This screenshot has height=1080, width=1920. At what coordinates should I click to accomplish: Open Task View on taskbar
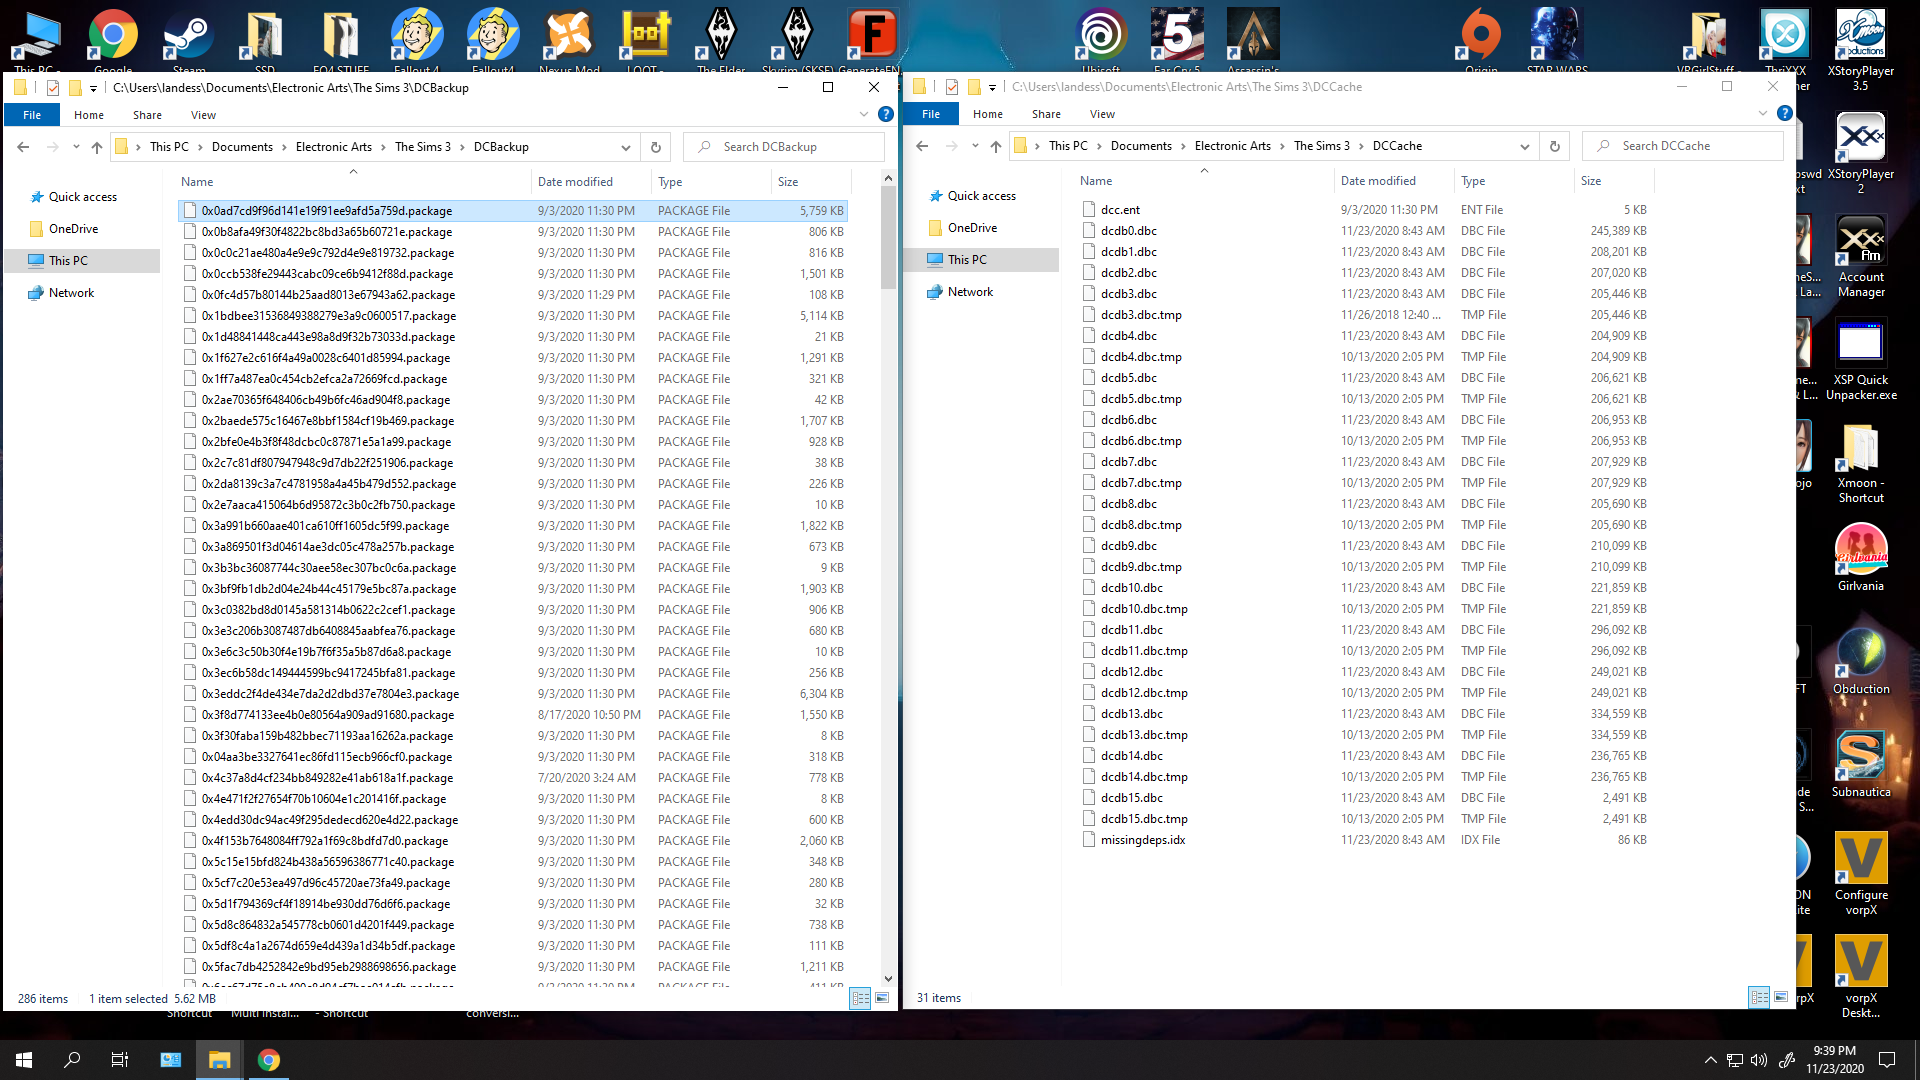point(120,1060)
